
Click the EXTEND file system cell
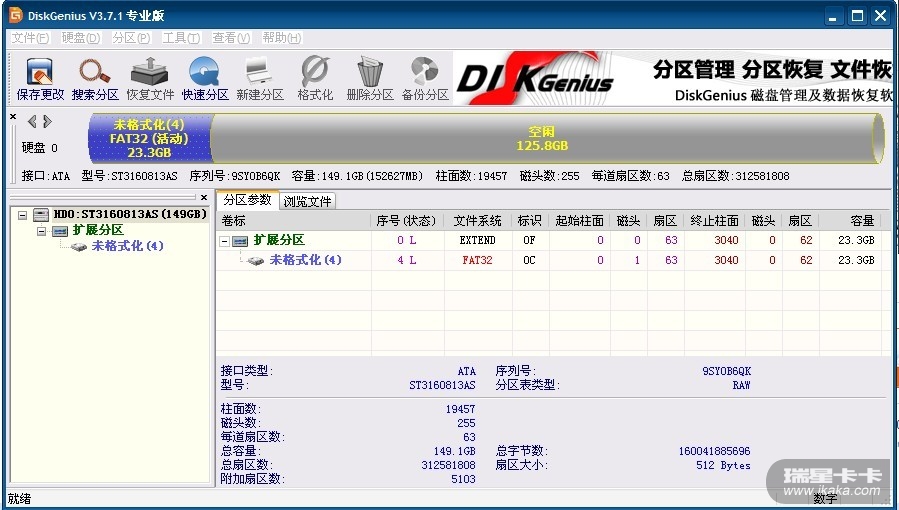pos(478,241)
